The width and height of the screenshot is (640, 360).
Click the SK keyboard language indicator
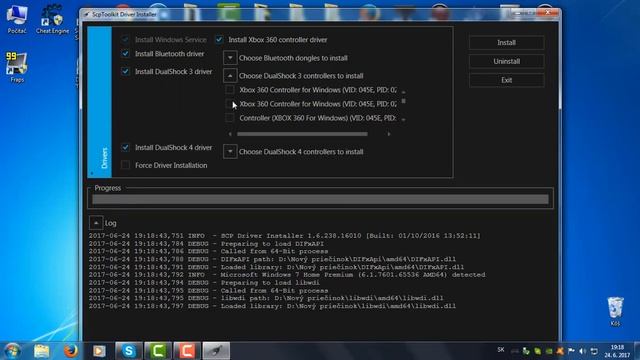click(501, 350)
